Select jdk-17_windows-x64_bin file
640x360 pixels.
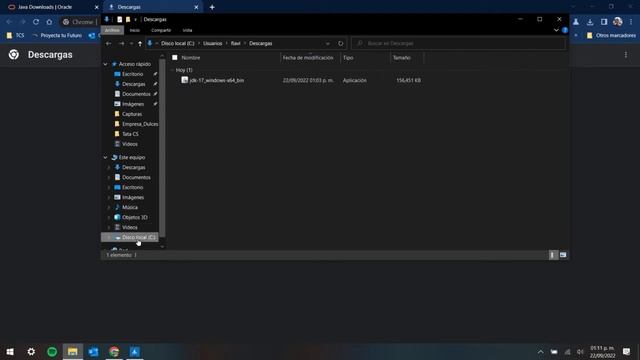[x=217, y=80]
